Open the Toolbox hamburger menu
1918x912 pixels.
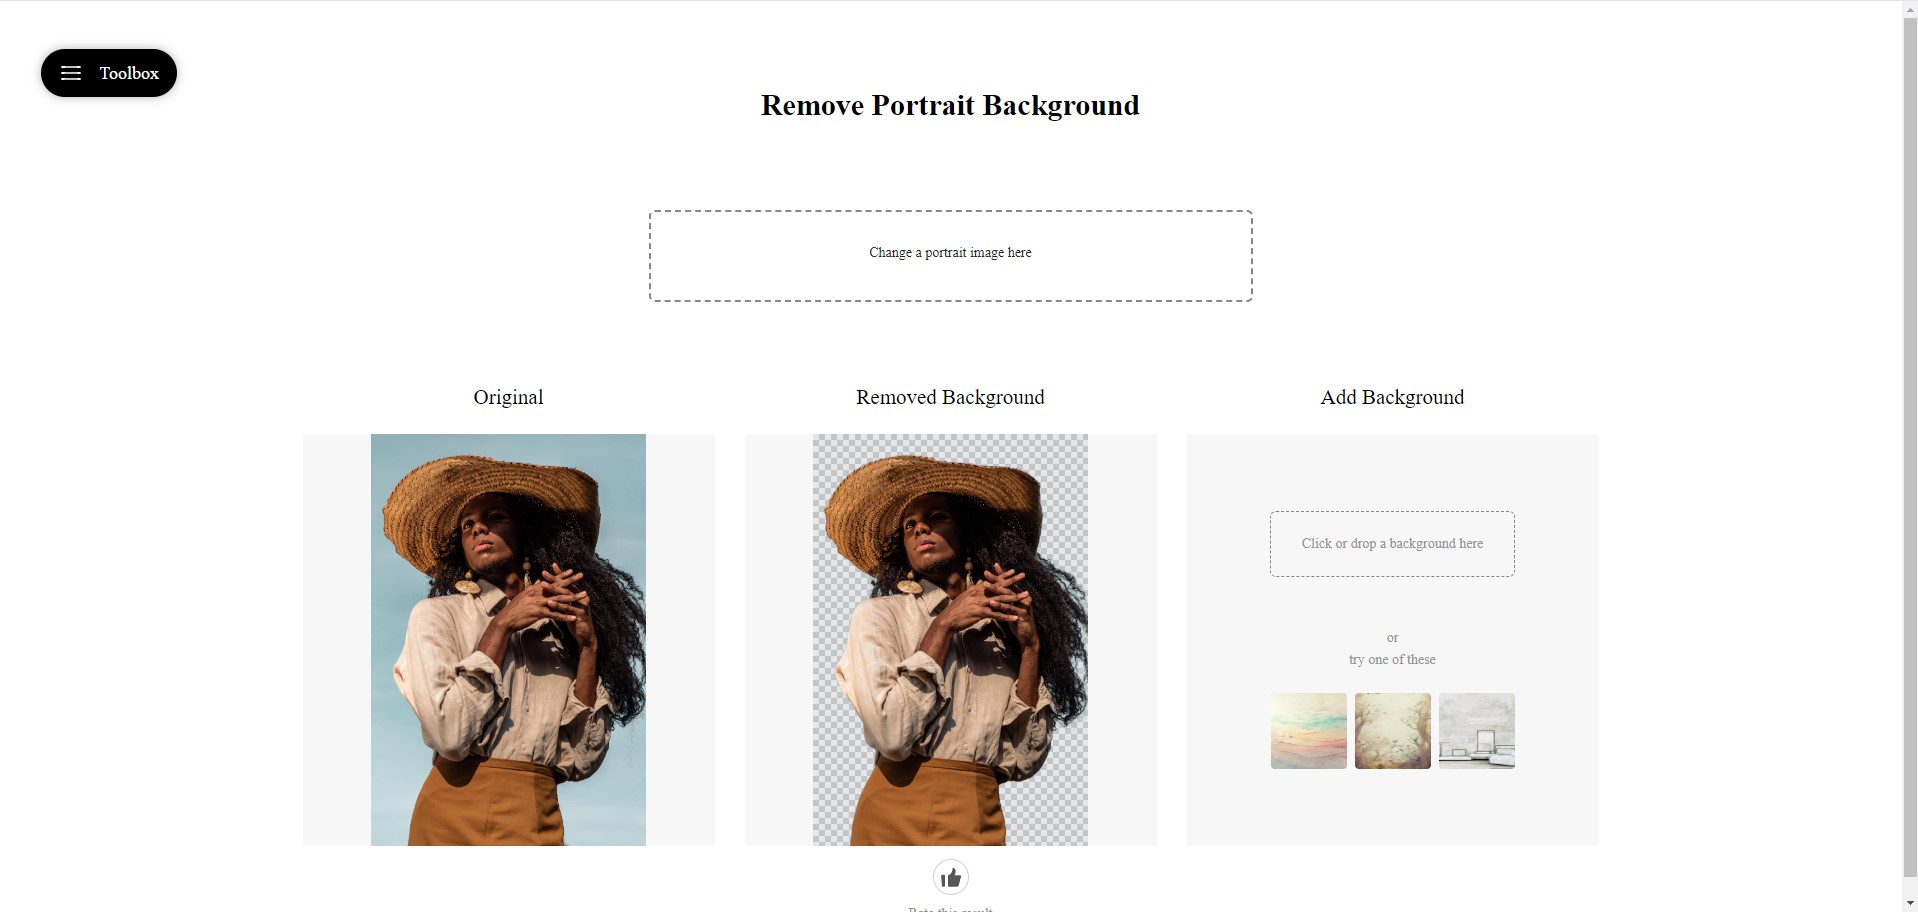pyautogui.click(x=71, y=73)
